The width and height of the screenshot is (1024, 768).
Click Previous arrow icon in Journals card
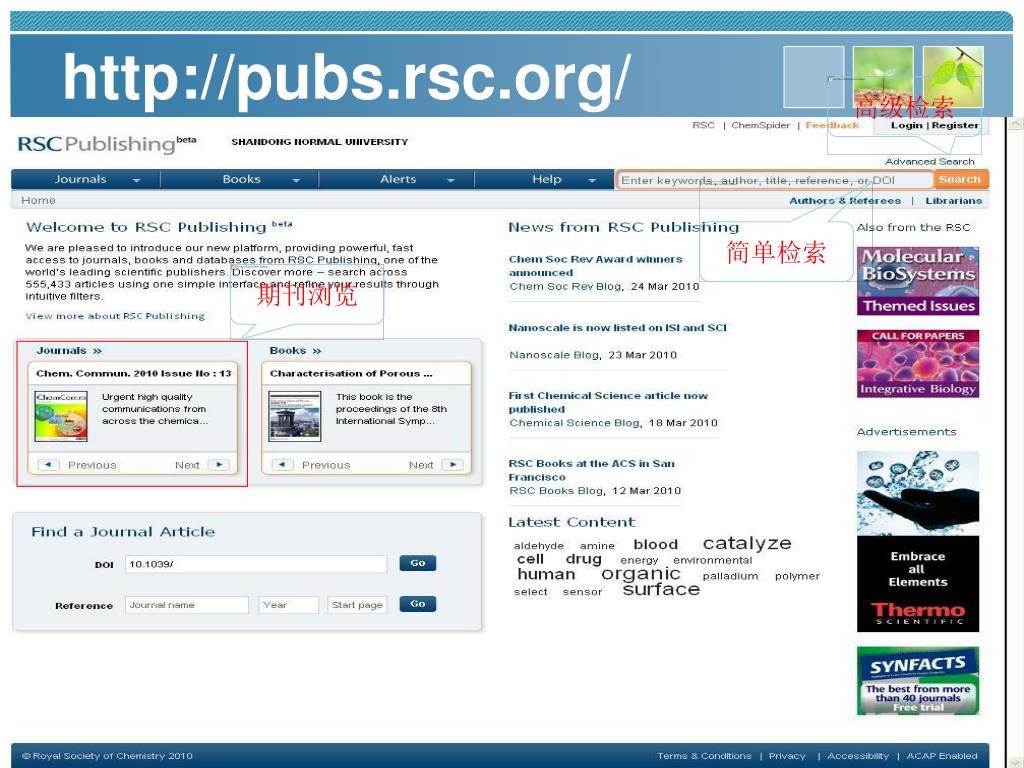(x=48, y=464)
